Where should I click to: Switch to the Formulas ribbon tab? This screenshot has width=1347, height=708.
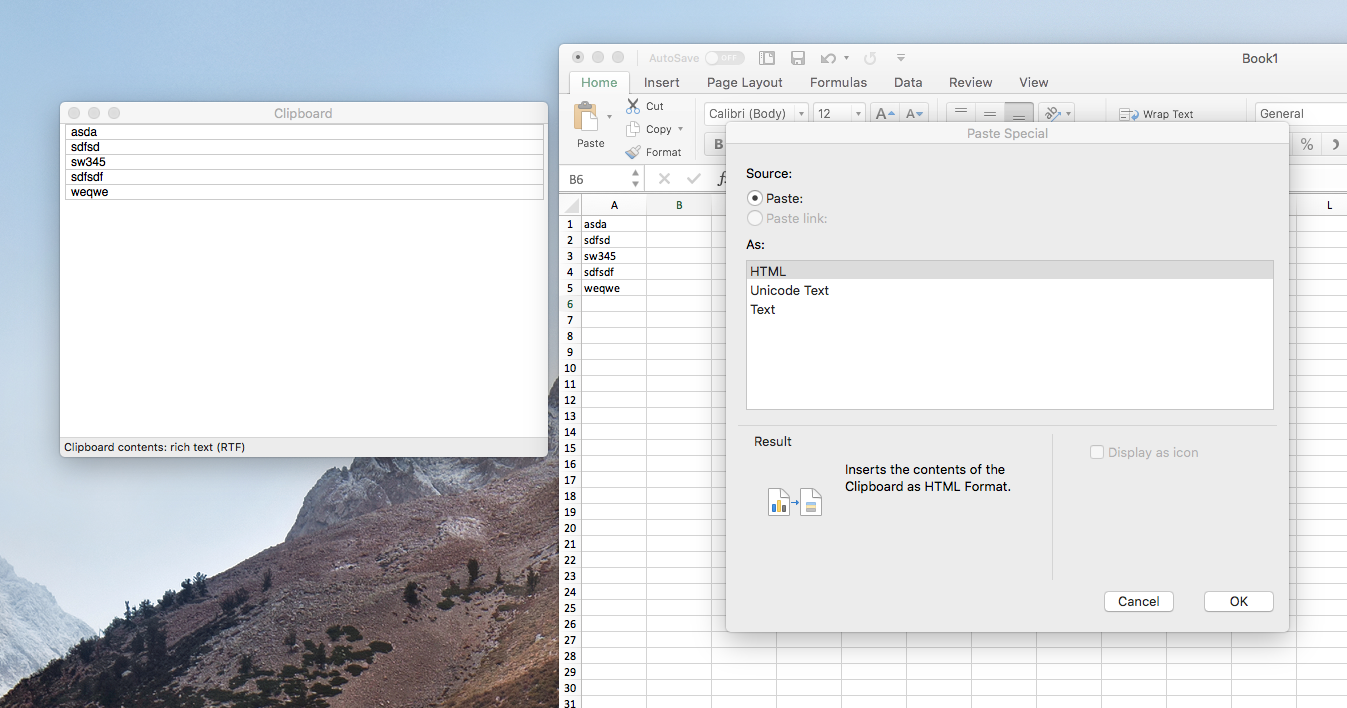pyautogui.click(x=838, y=82)
